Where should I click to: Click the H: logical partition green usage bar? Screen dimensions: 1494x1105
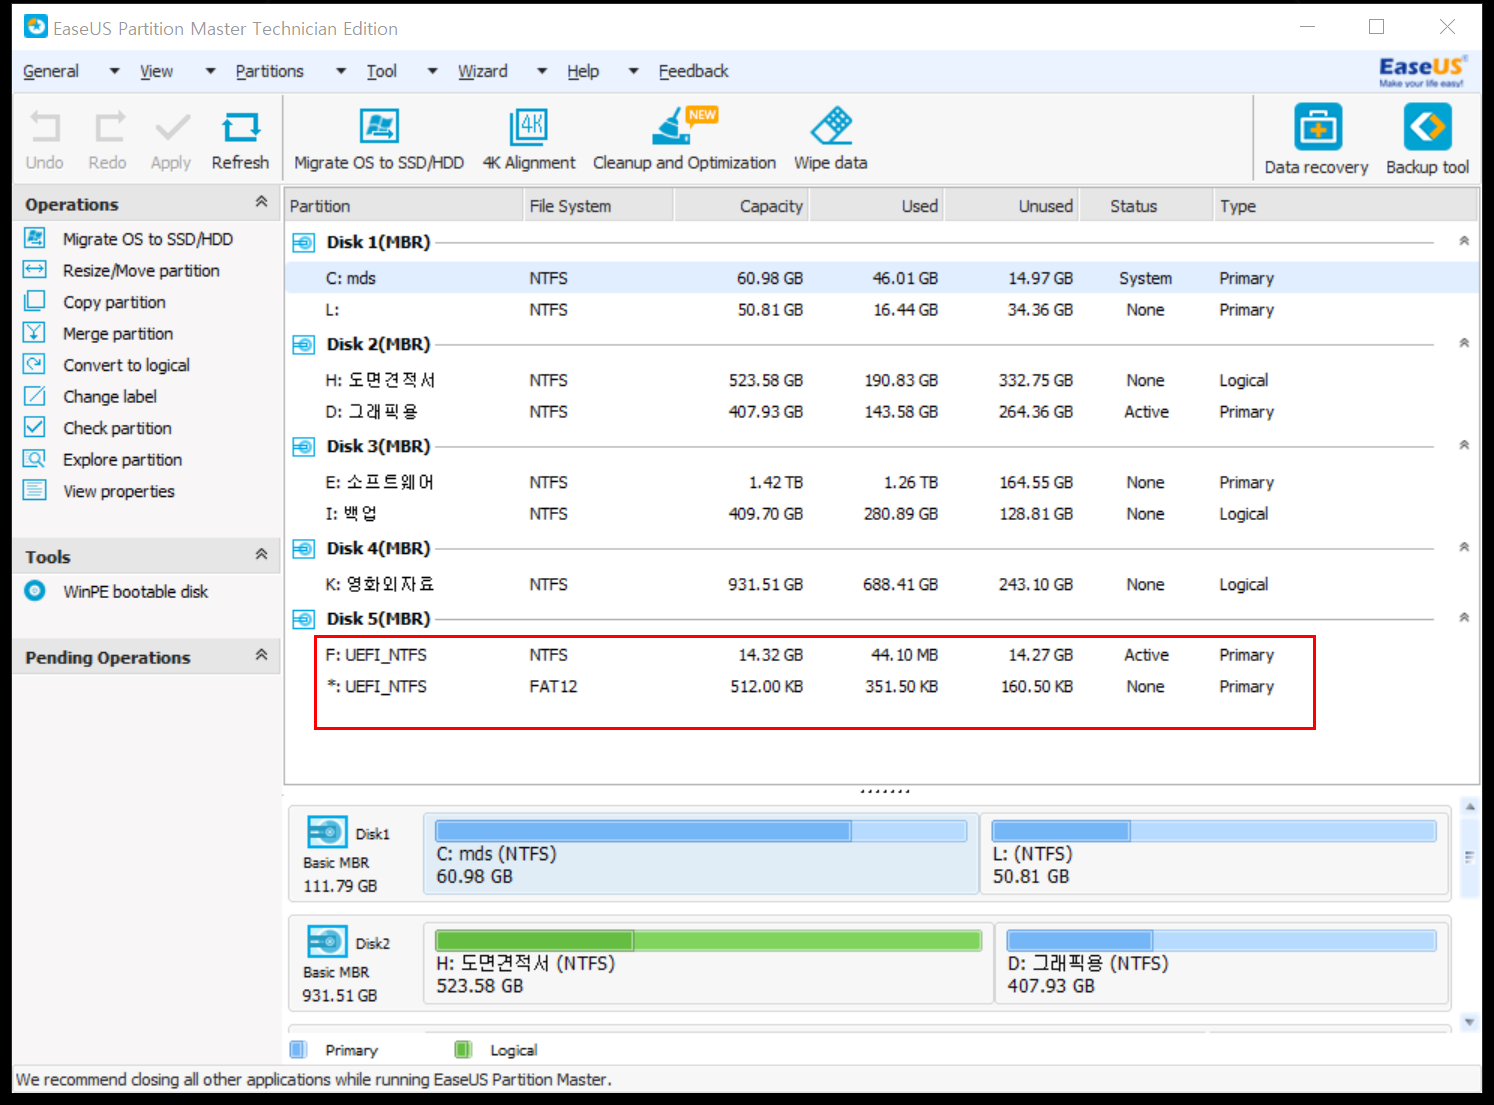[x=708, y=940]
